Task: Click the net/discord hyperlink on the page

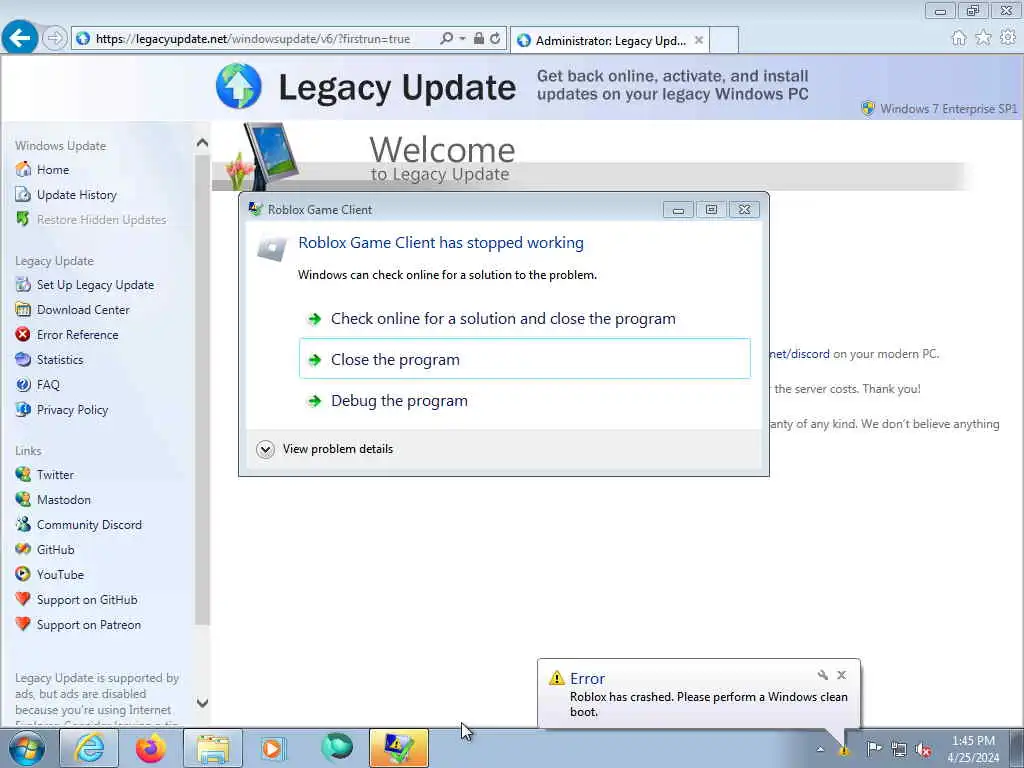Action: 799,354
